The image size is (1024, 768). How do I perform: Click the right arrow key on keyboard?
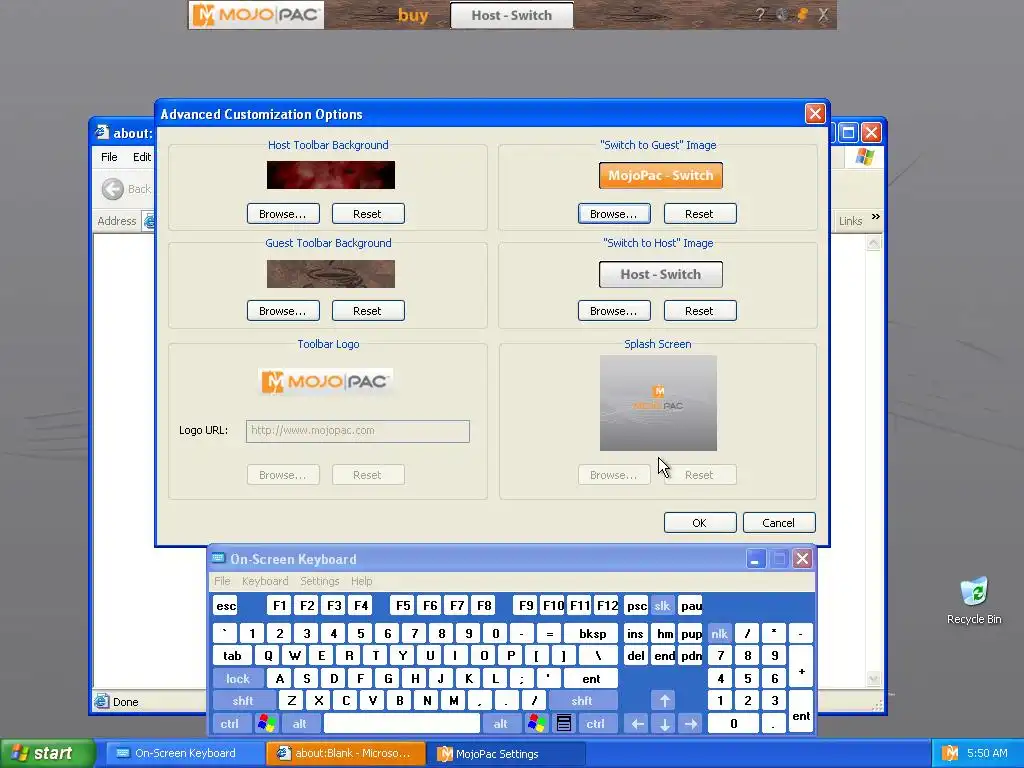click(x=691, y=724)
